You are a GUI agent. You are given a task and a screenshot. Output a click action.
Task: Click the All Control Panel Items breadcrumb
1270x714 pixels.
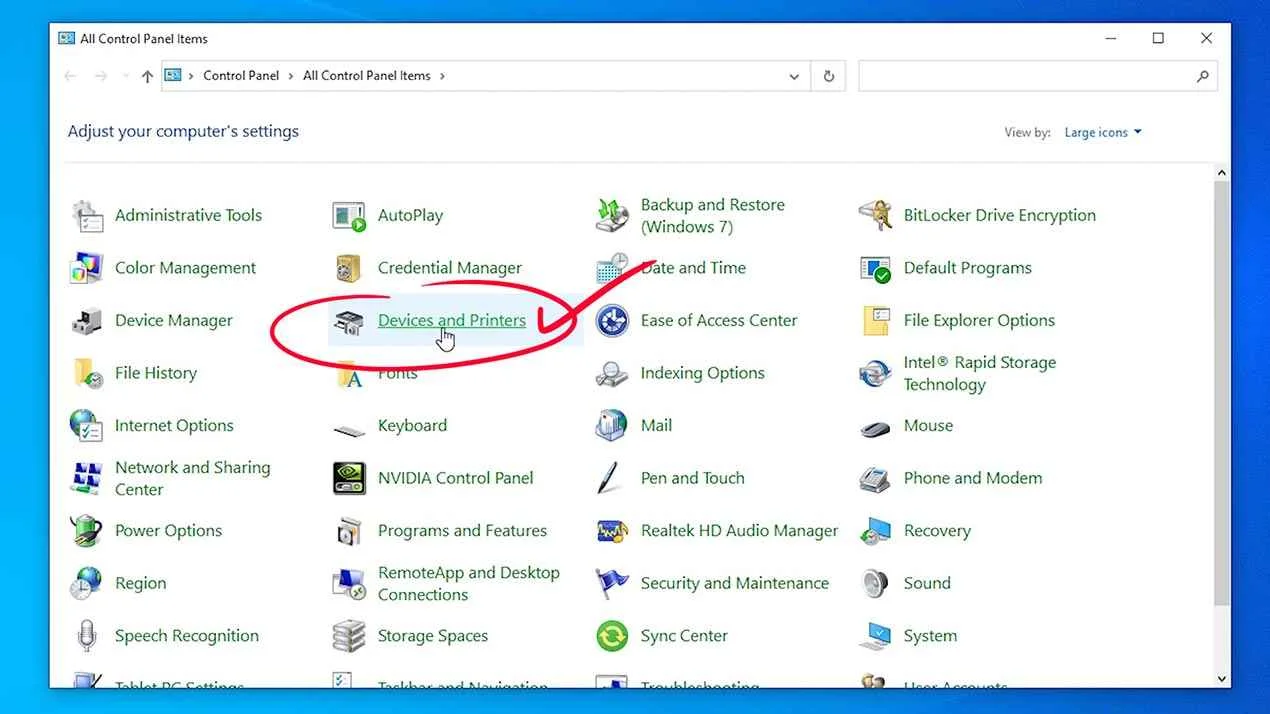[x=367, y=76]
